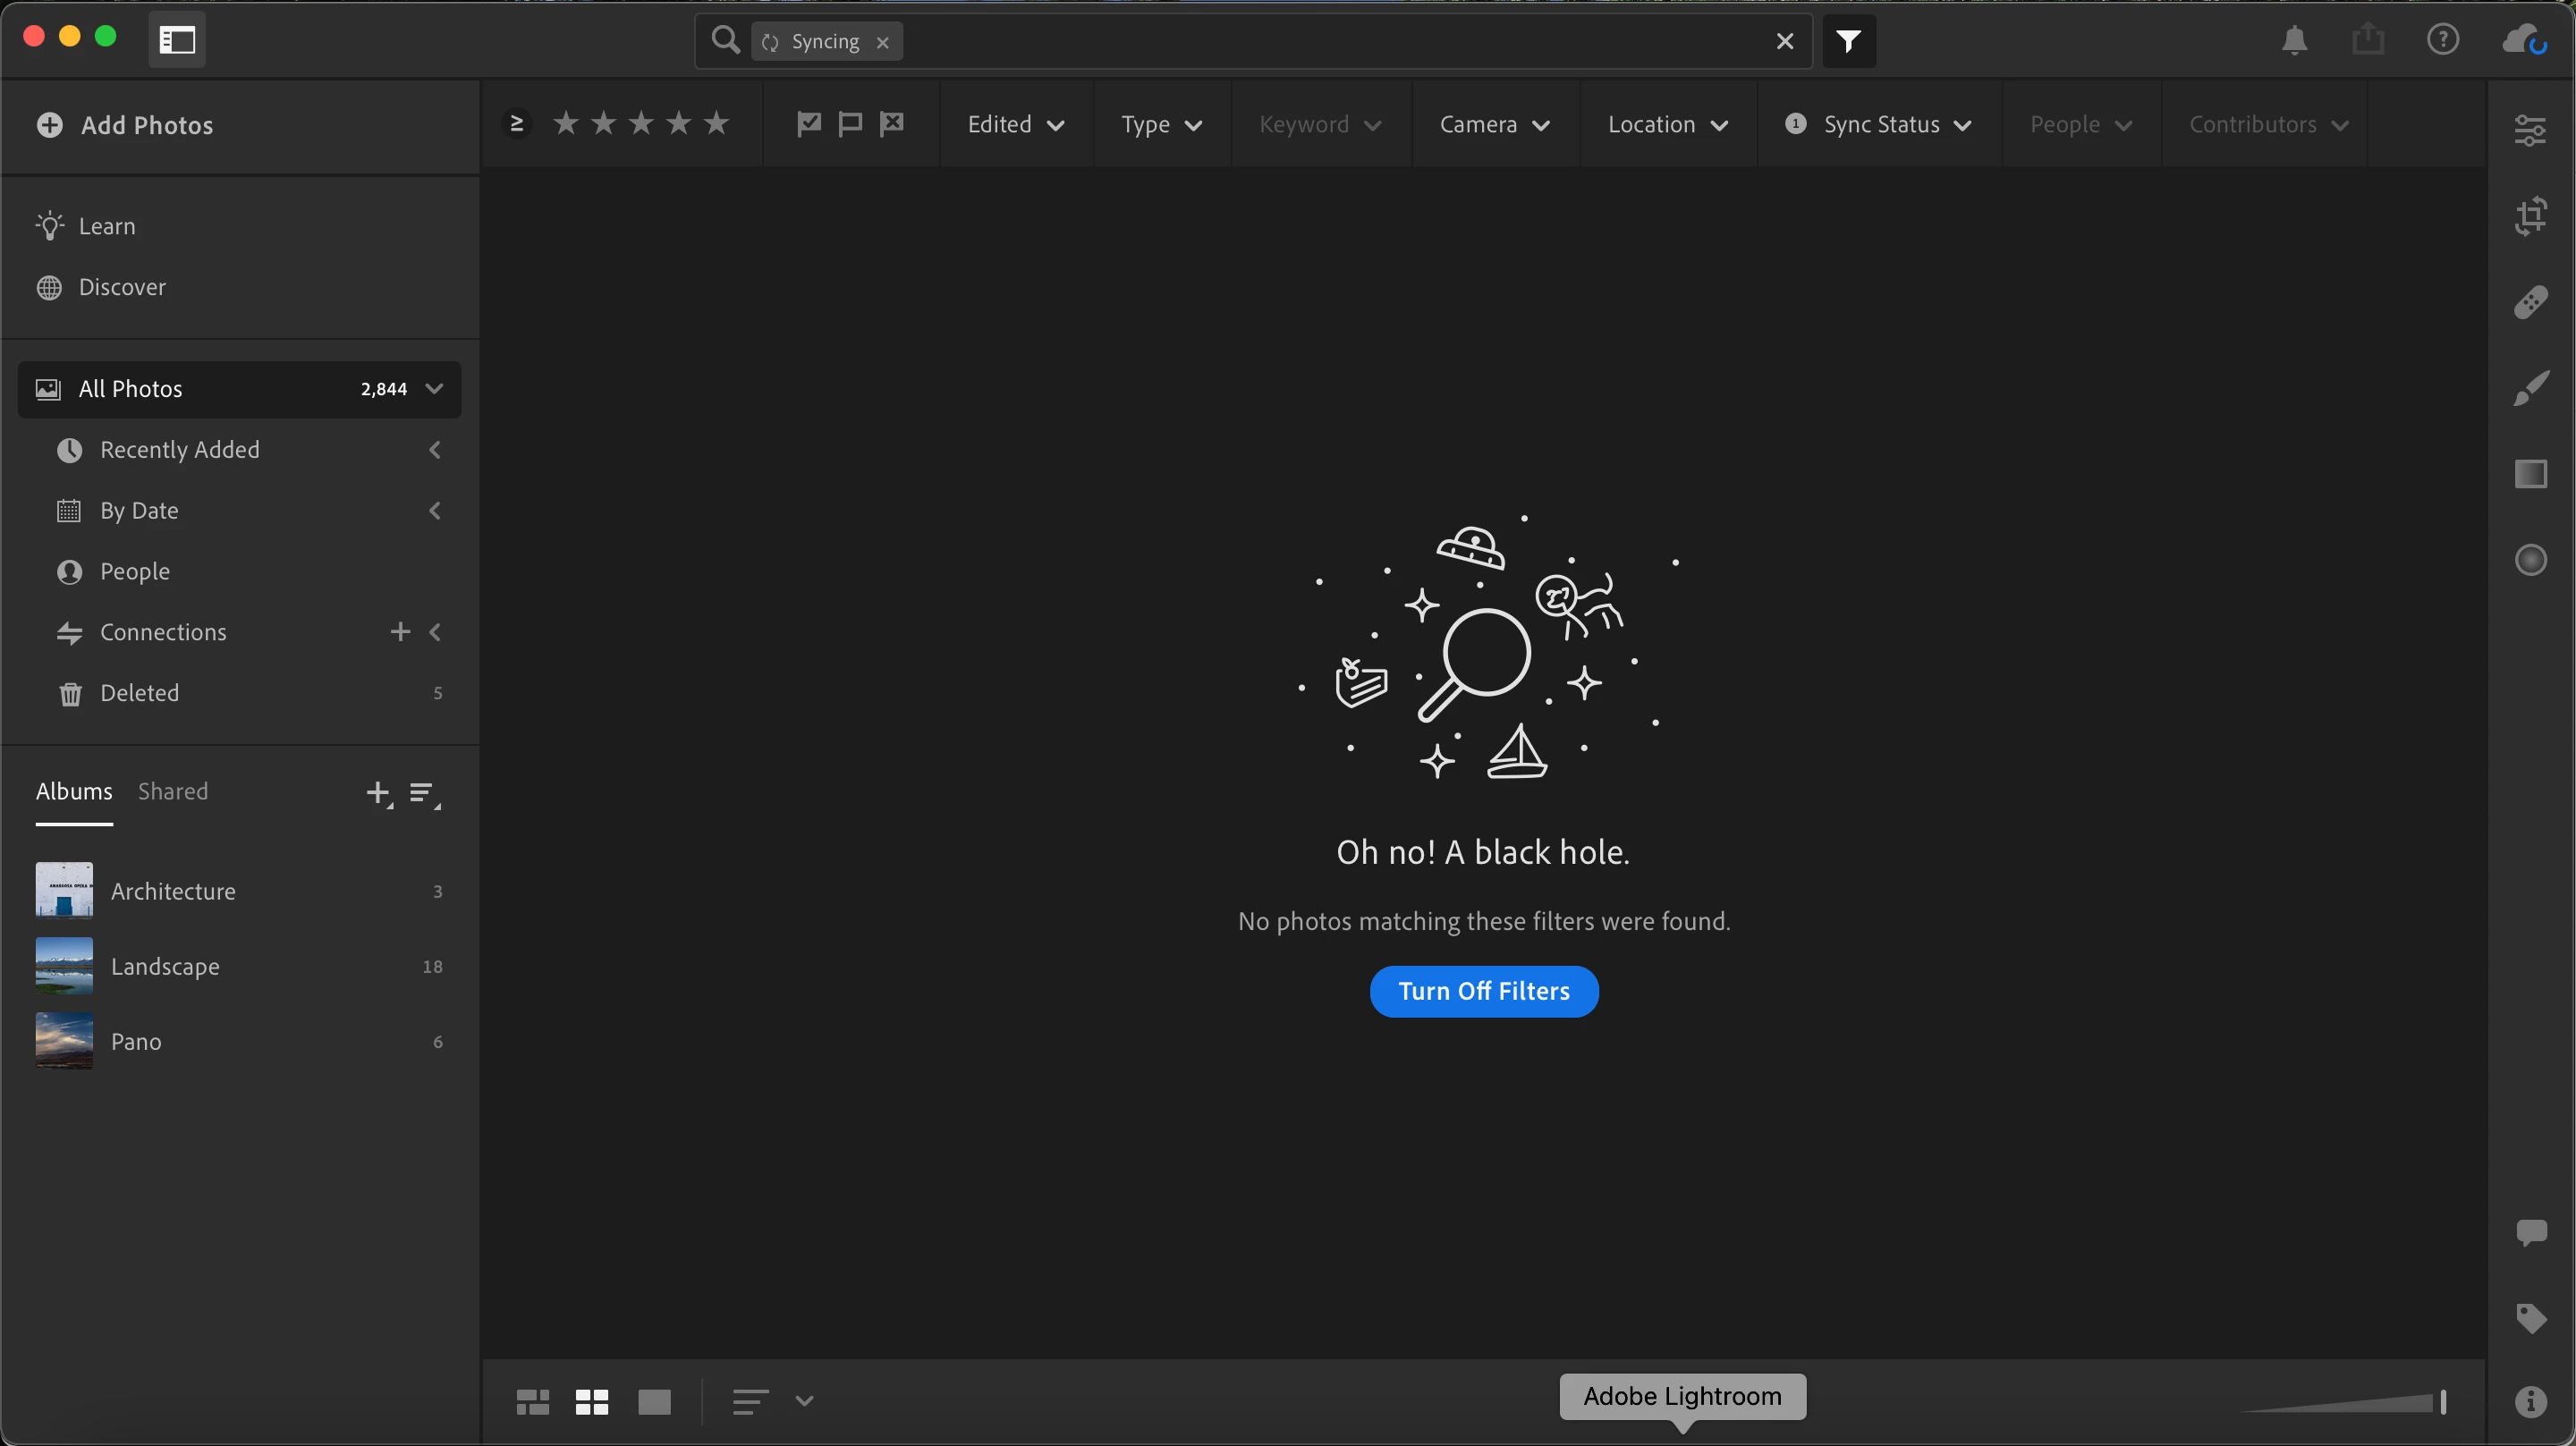Image resolution: width=2576 pixels, height=1446 pixels.
Task: Open the Discover section
Action: click(x=122, y=287)
